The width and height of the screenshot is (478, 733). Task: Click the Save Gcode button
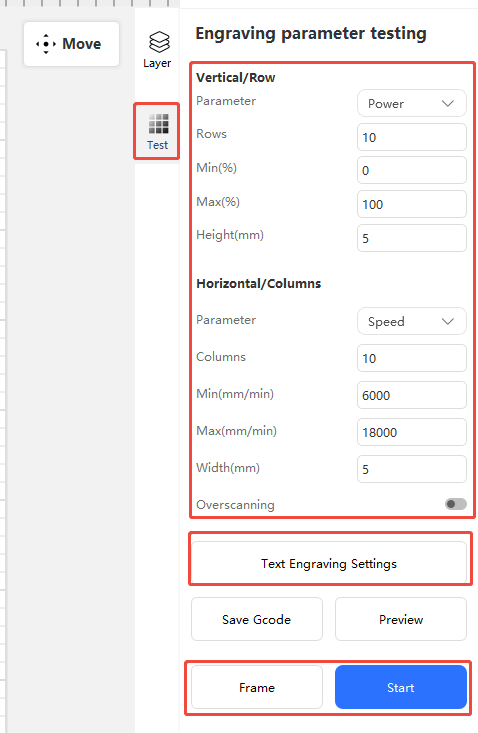pos(257,619)
